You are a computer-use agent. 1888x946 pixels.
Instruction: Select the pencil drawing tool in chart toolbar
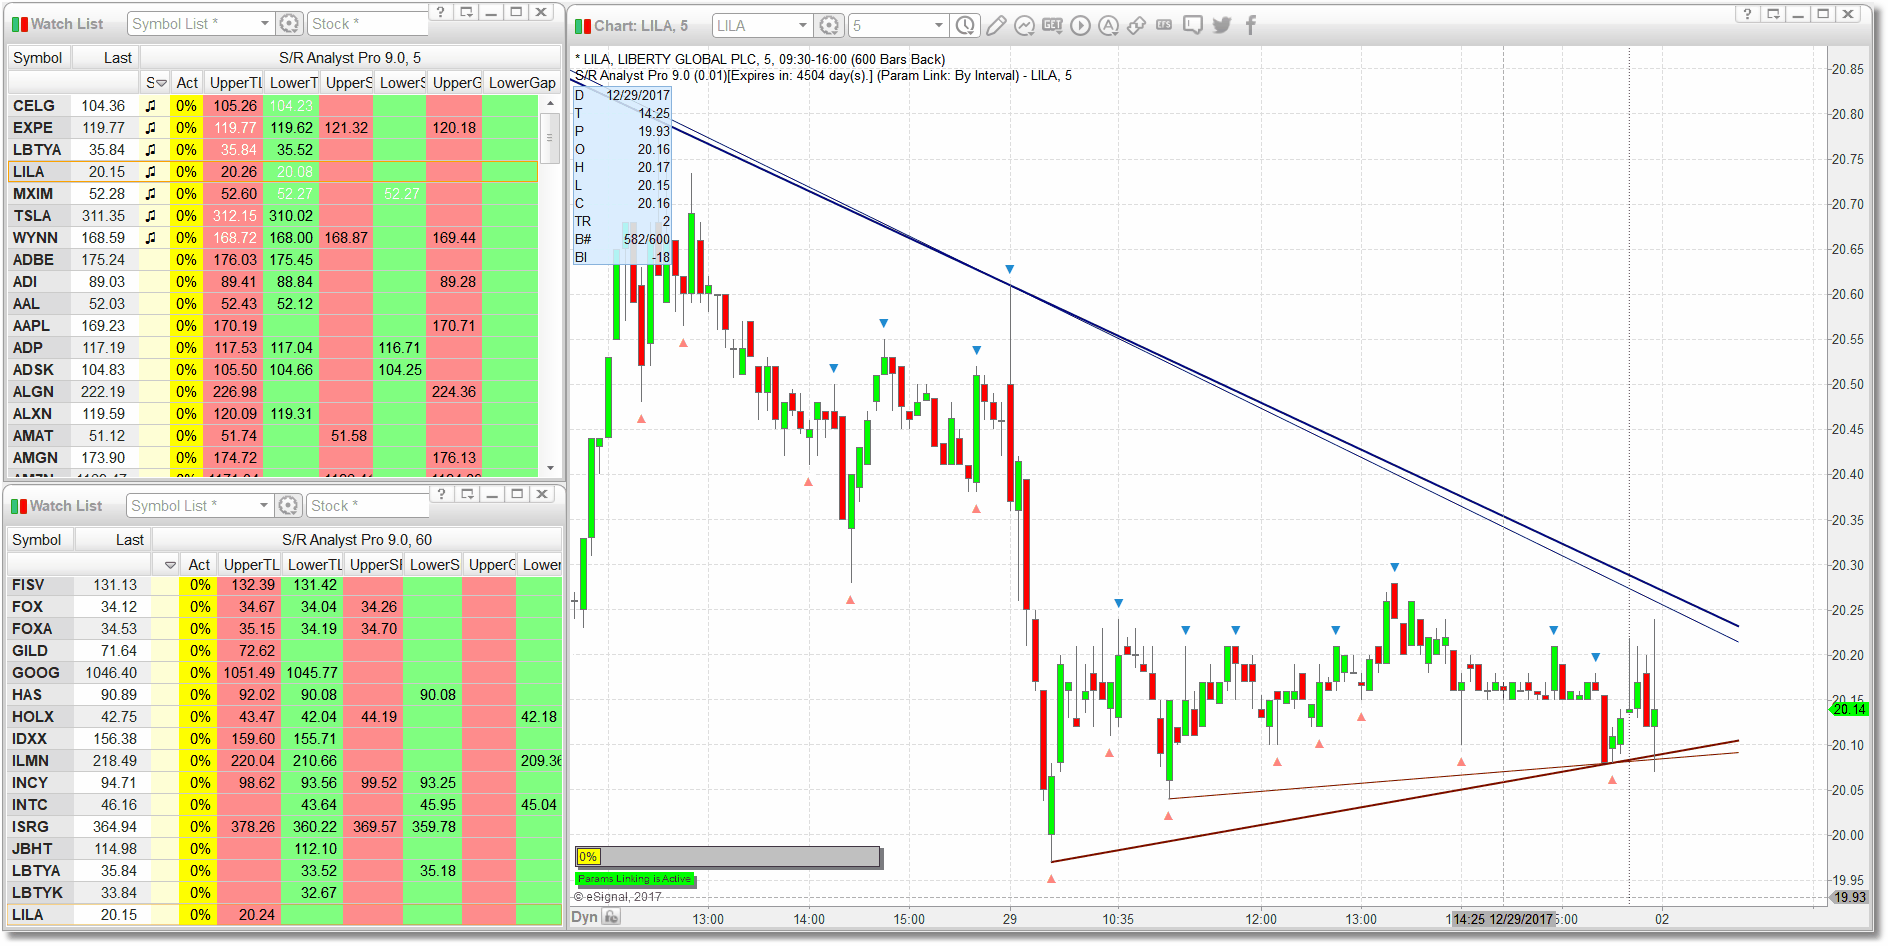[x=996, y=25]
